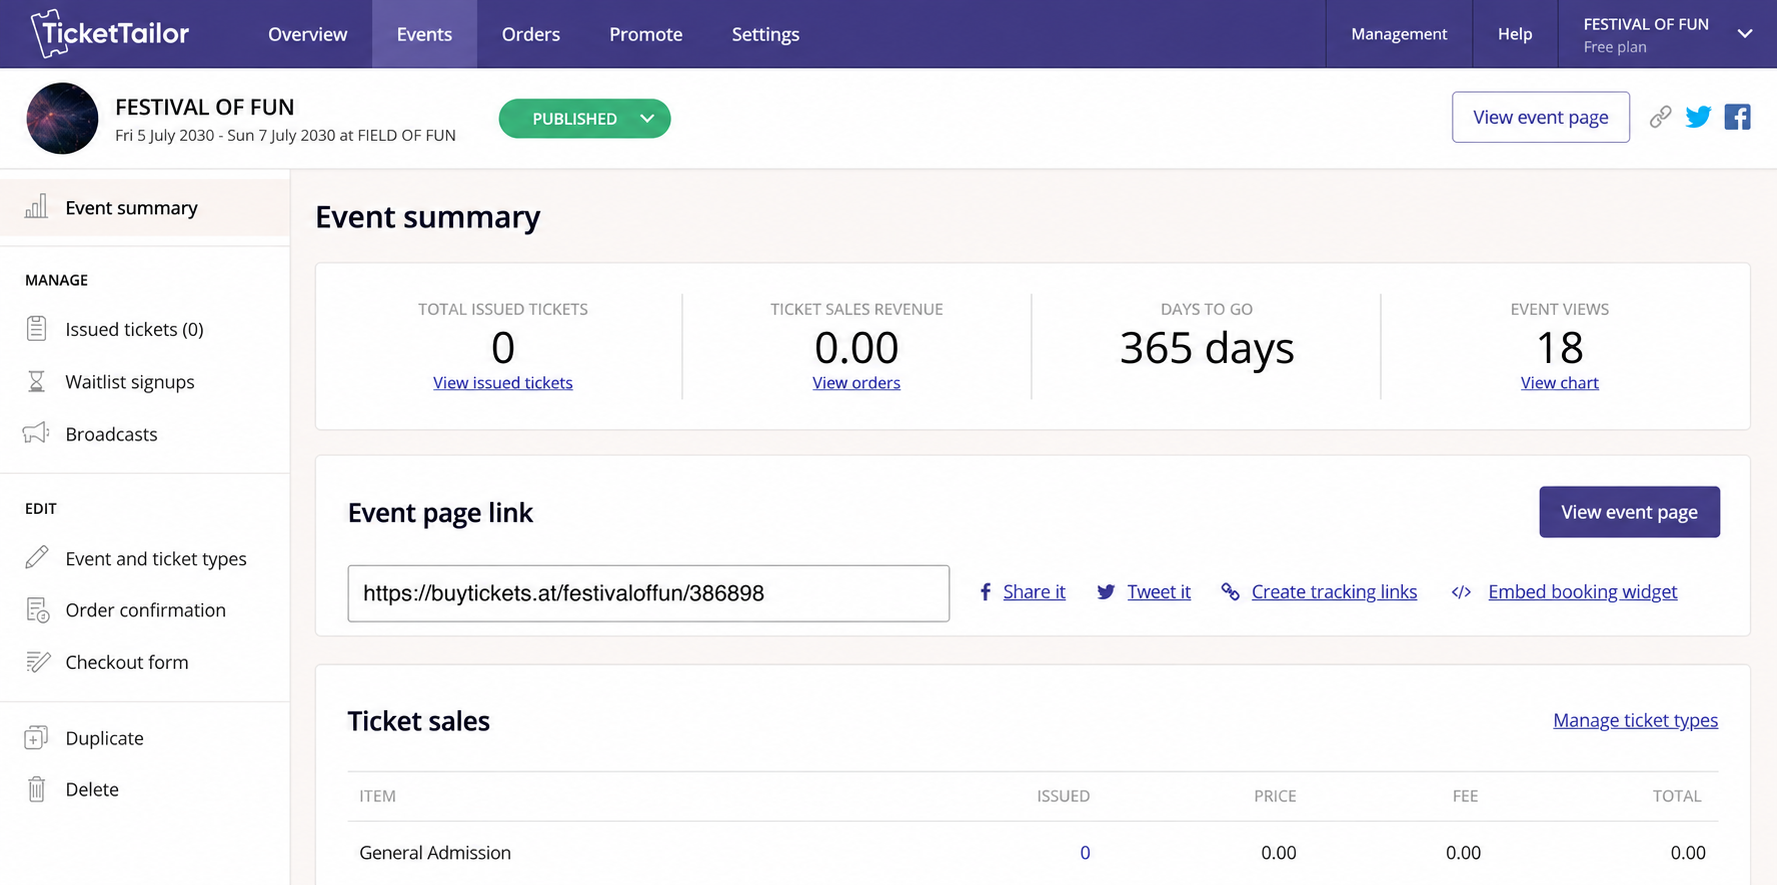
Task: Click the Twitter bird icon beside Tweet it
Action: [1105, 592]
